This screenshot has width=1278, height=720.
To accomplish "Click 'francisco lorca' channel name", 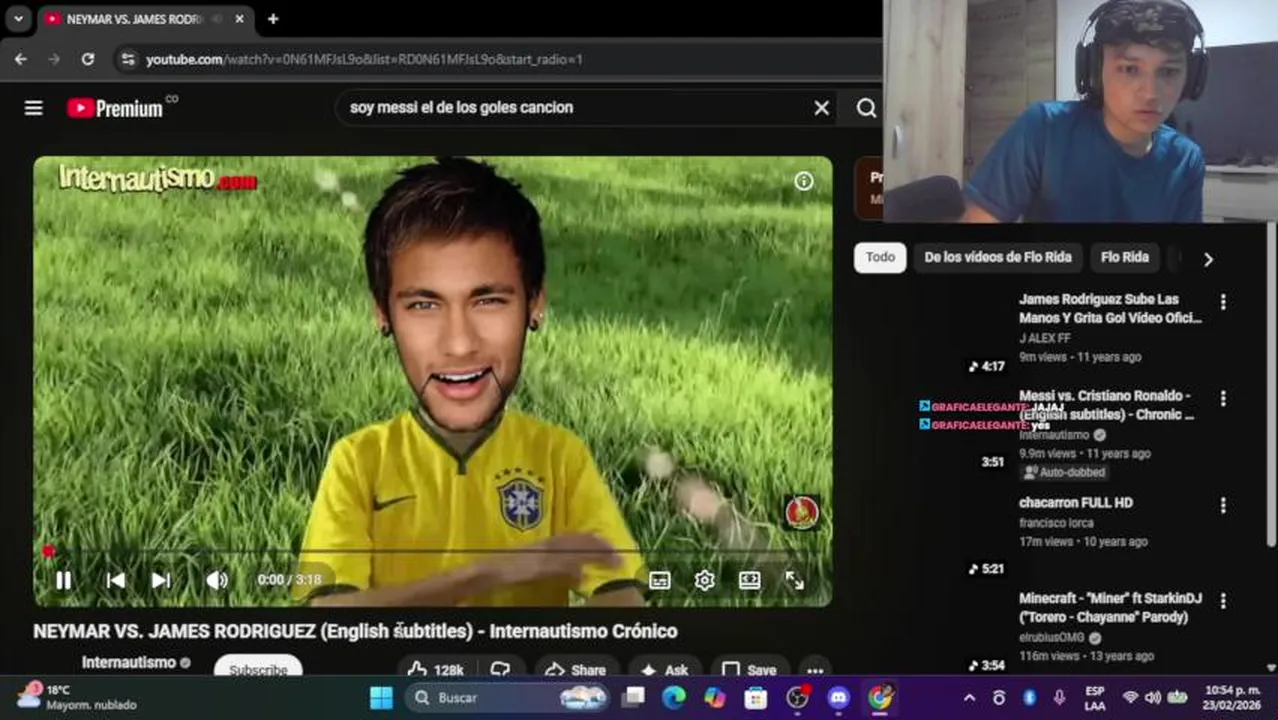I will coord(1056,523).
